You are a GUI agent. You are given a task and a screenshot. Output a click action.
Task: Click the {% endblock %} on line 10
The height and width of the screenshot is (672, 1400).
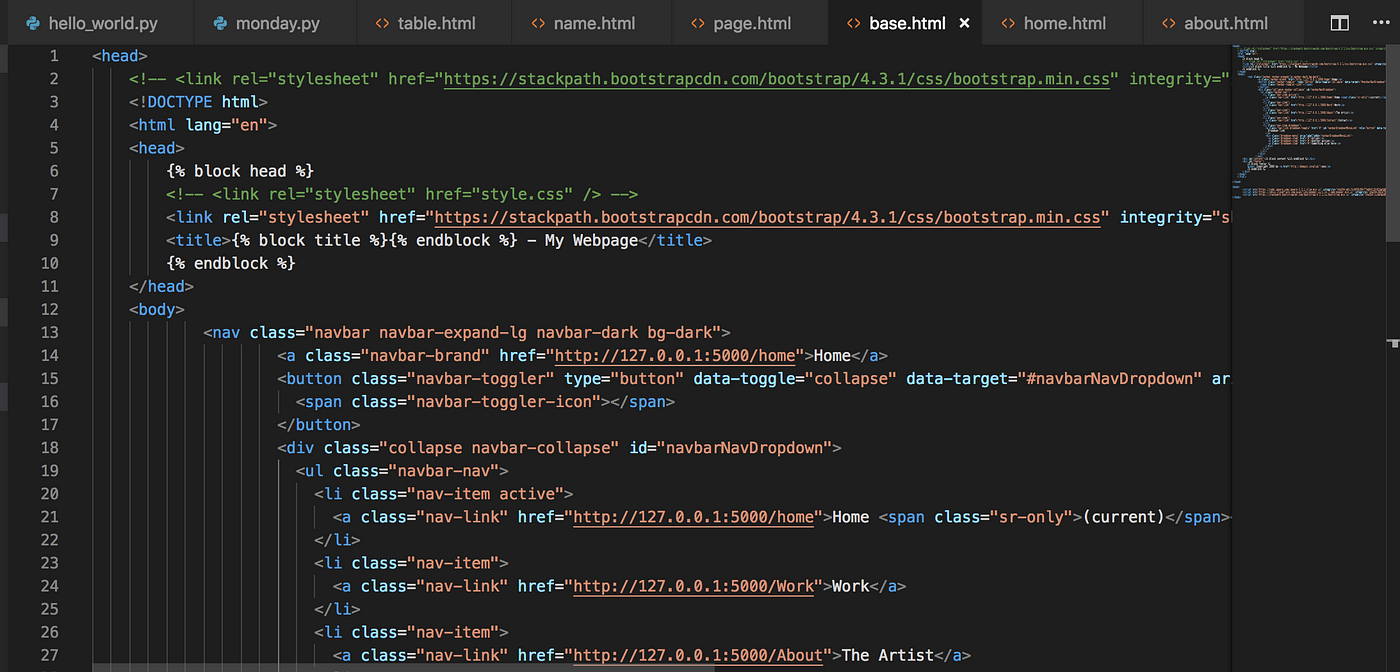coord(231,263)
